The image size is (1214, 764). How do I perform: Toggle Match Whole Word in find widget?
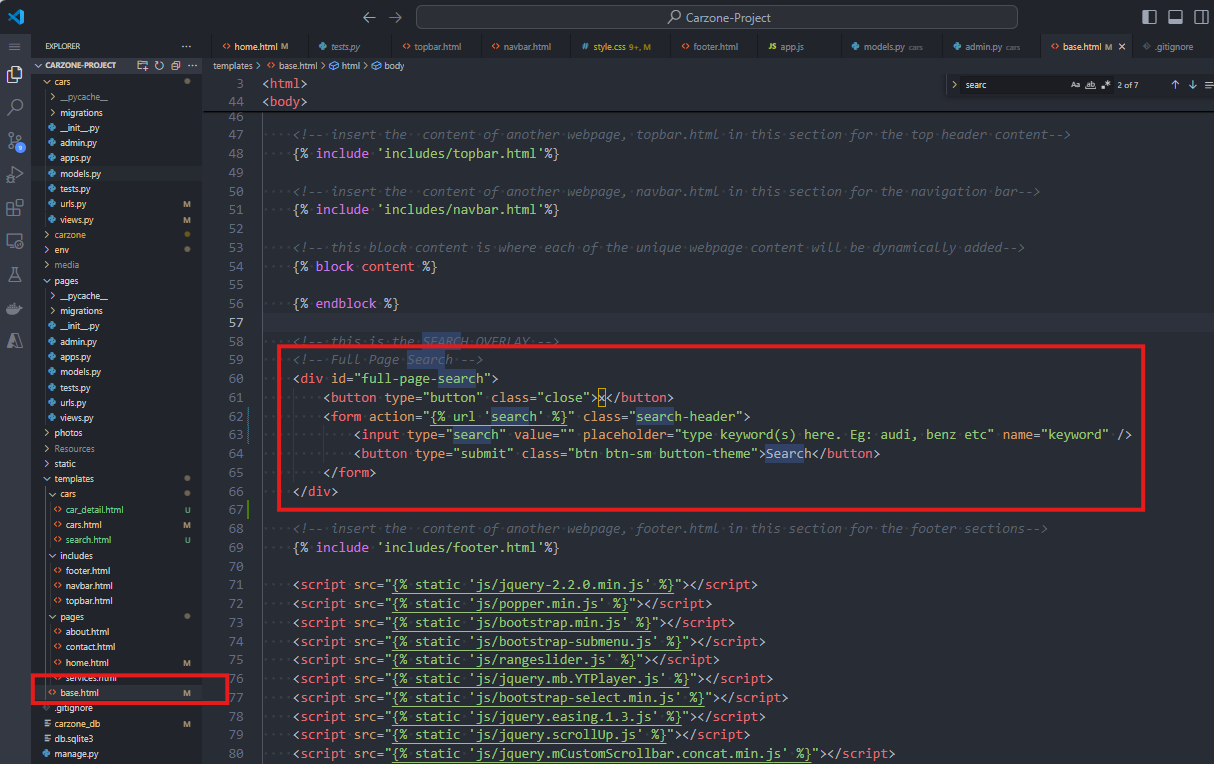tap(1091, 85)
